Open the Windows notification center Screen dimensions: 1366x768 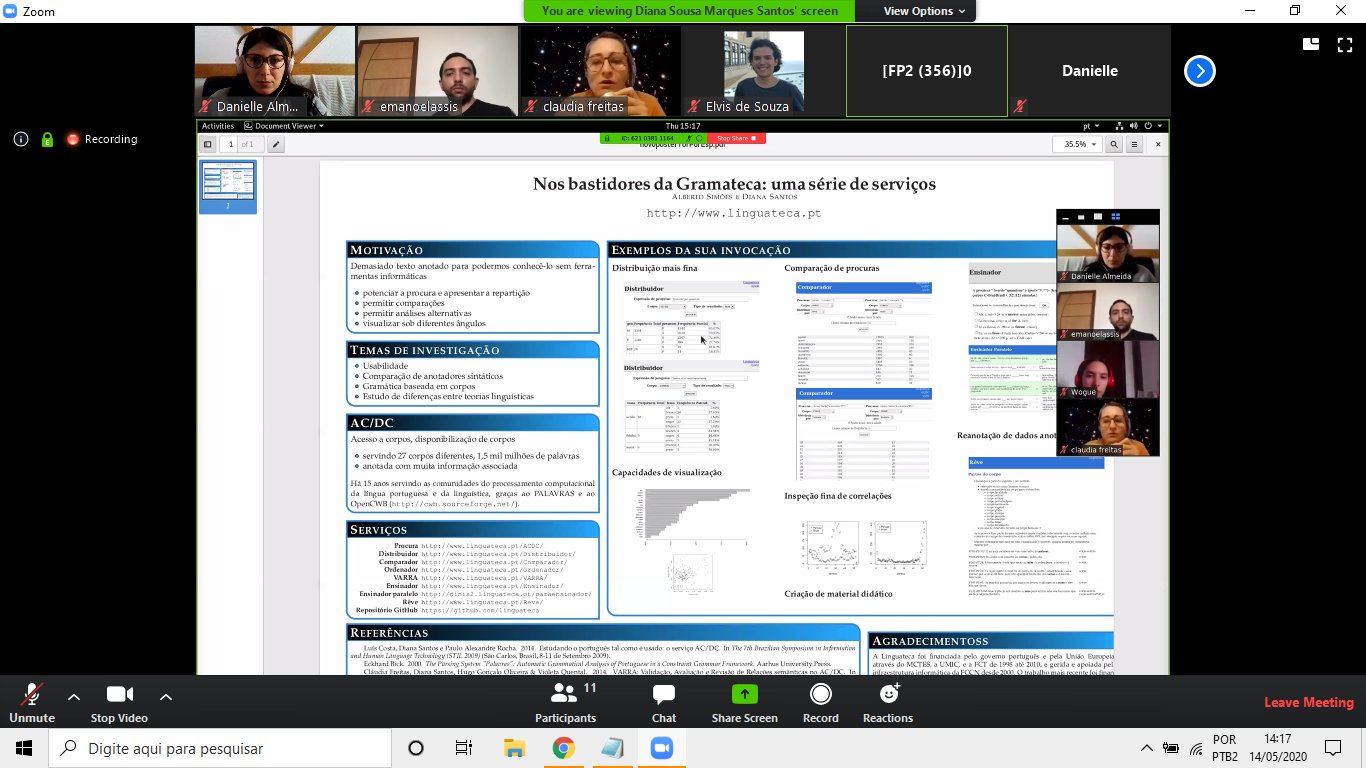tap(1332, 748)
